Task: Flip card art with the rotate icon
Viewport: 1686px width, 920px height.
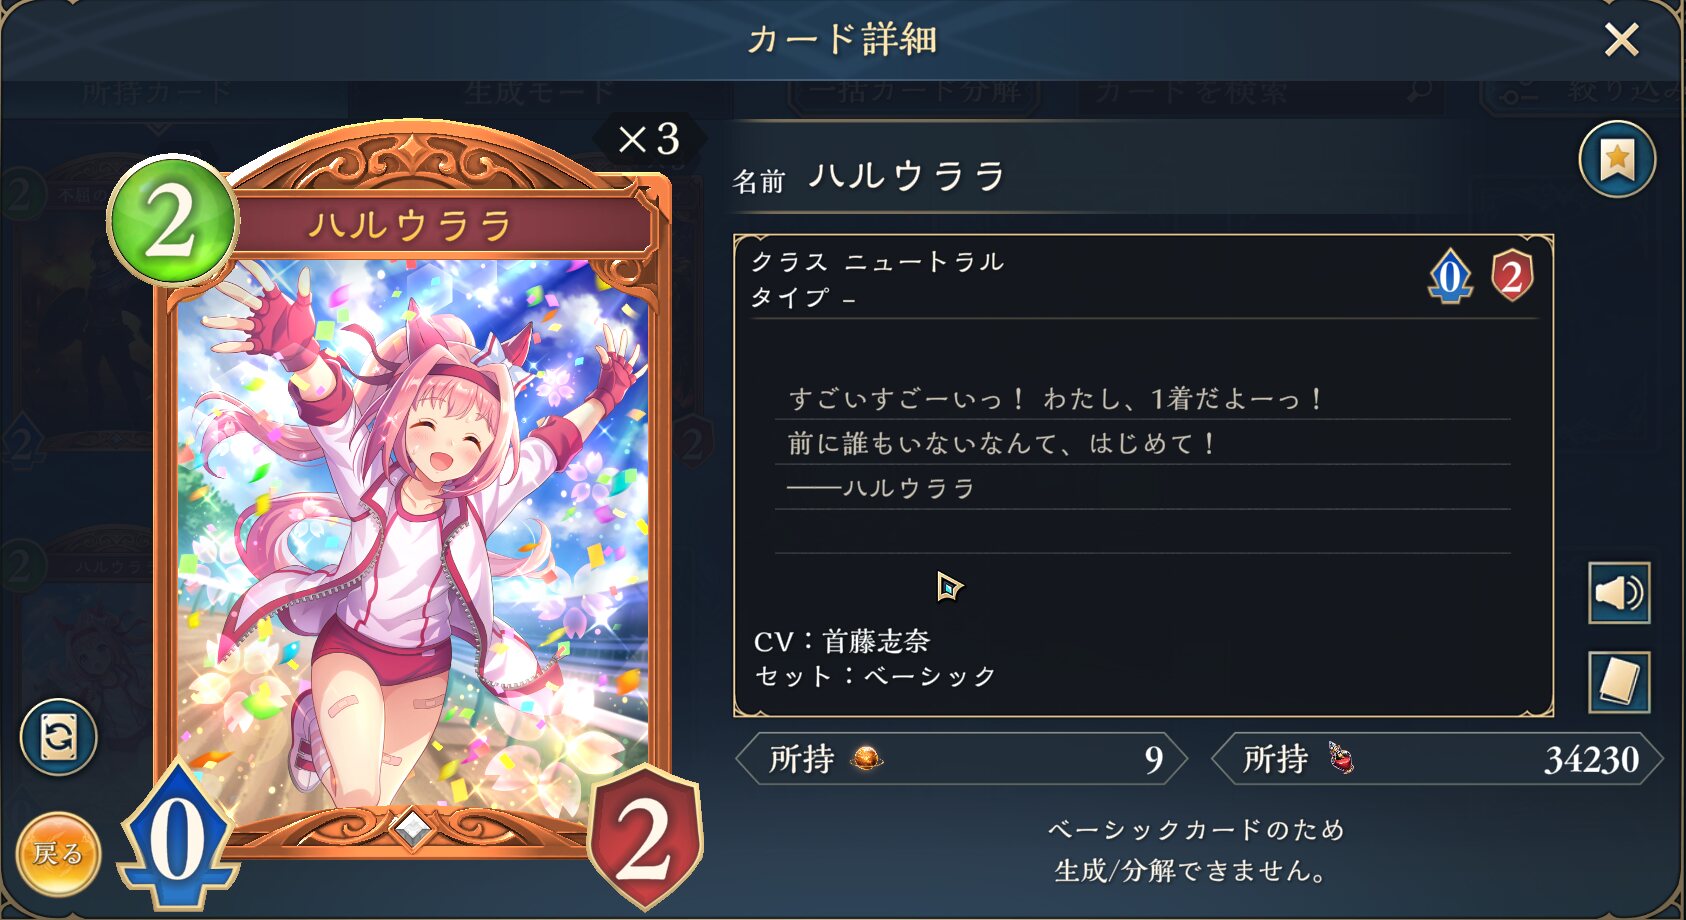Action: [58, 737]
